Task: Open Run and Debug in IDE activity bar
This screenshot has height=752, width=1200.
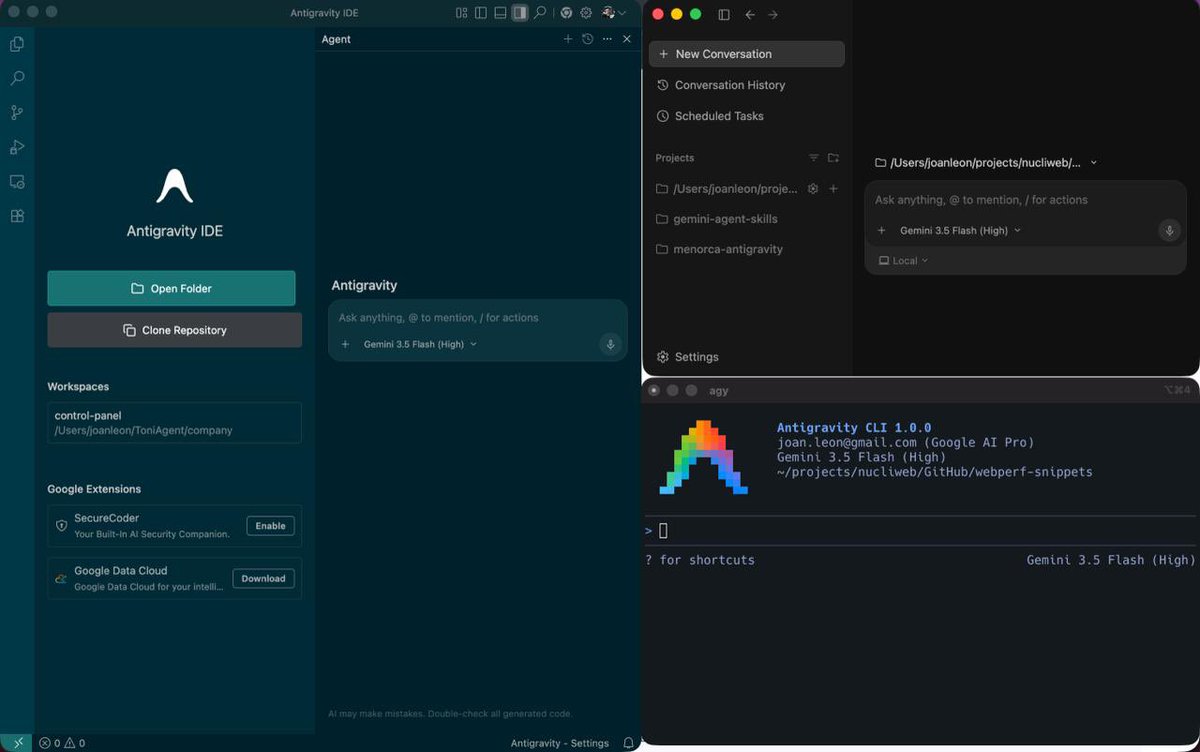Action: (x=17, y=147)
